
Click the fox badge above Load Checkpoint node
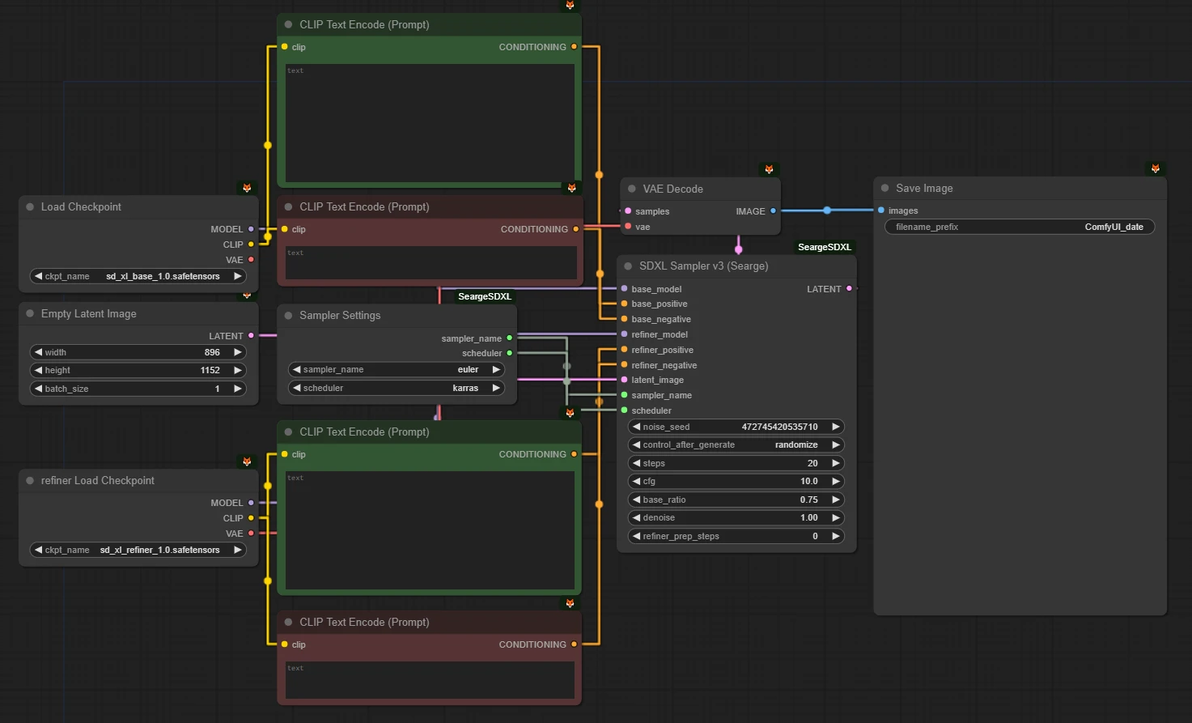pos(247,188)
